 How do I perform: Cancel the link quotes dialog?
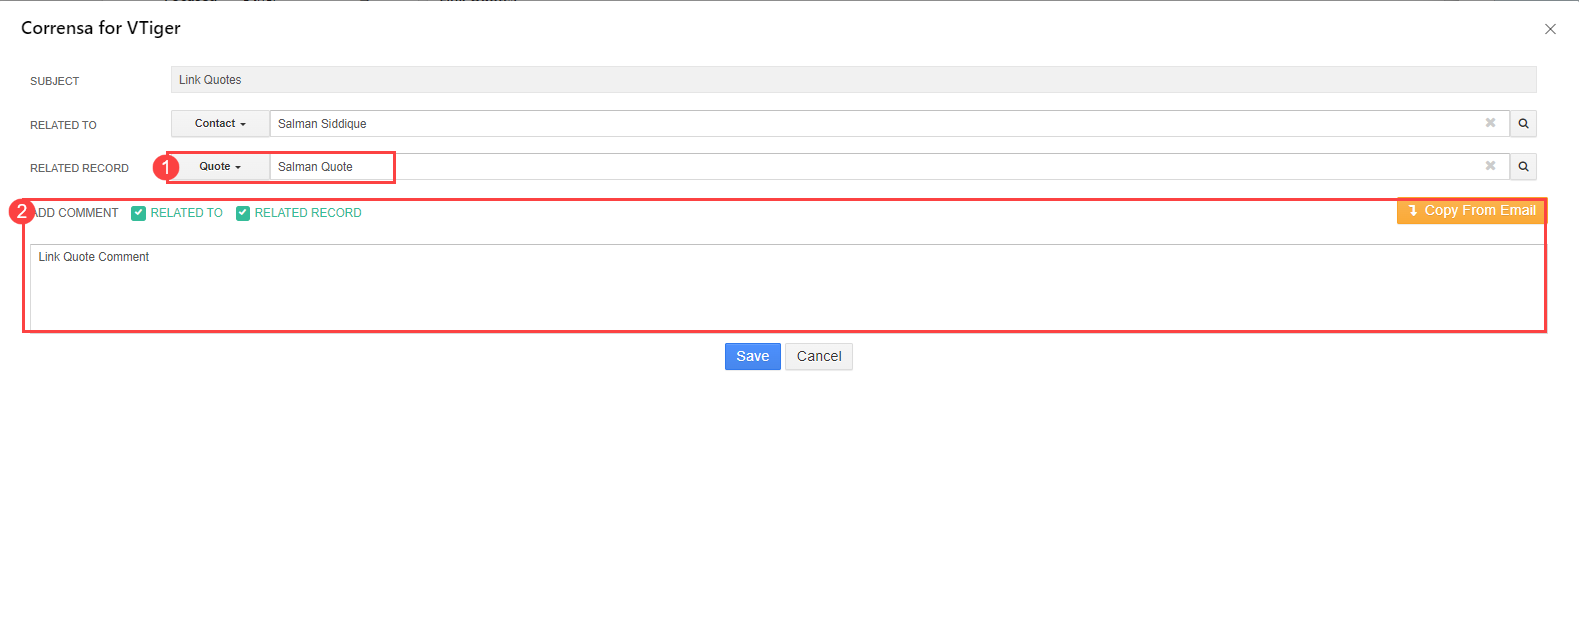pyautogui.click(x=819, y=356)
